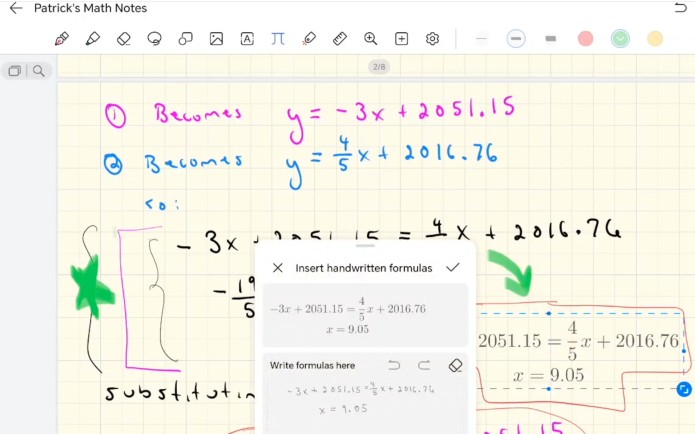Image resolution: width=695 pixels, height=434 pixels.
Task: Redo the stroke in formula pad
Action: [424, 365]
